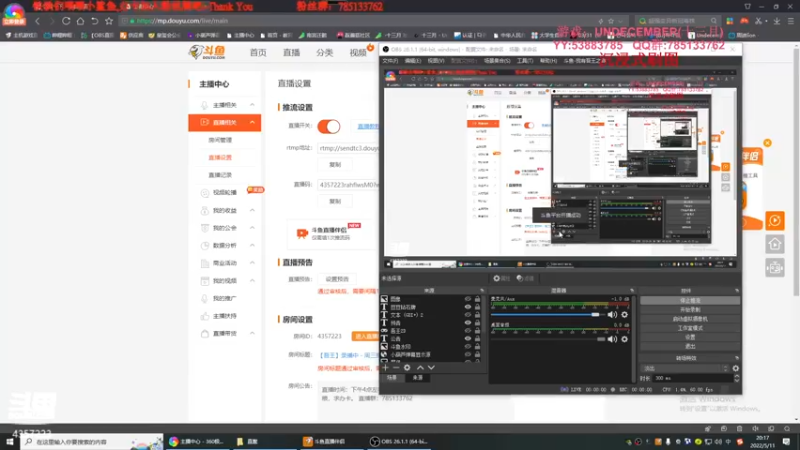Open source properties gear below sources list
The image size is (800, 450).
(x=407, y=367)
